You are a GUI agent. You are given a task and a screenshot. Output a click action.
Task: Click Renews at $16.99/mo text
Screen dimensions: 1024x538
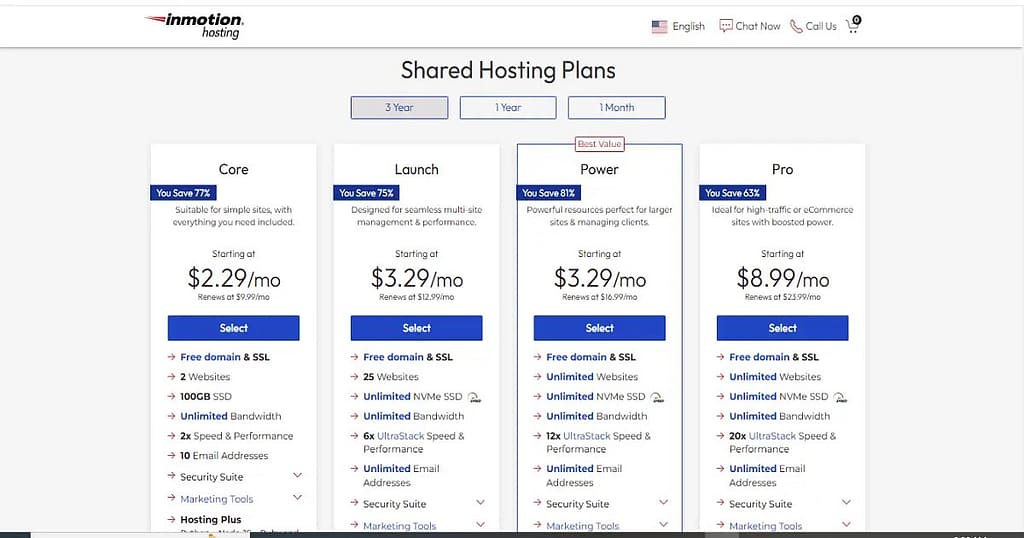pos(600,297)
